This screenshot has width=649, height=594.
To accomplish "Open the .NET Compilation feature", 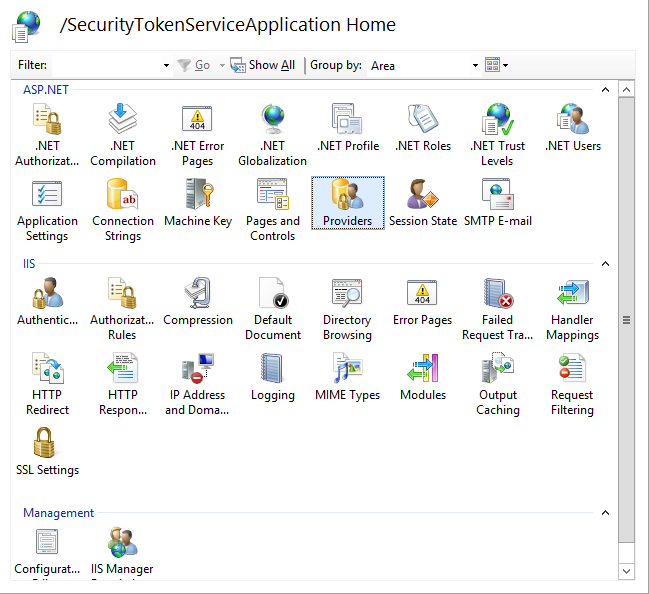I will click(123, 135).
